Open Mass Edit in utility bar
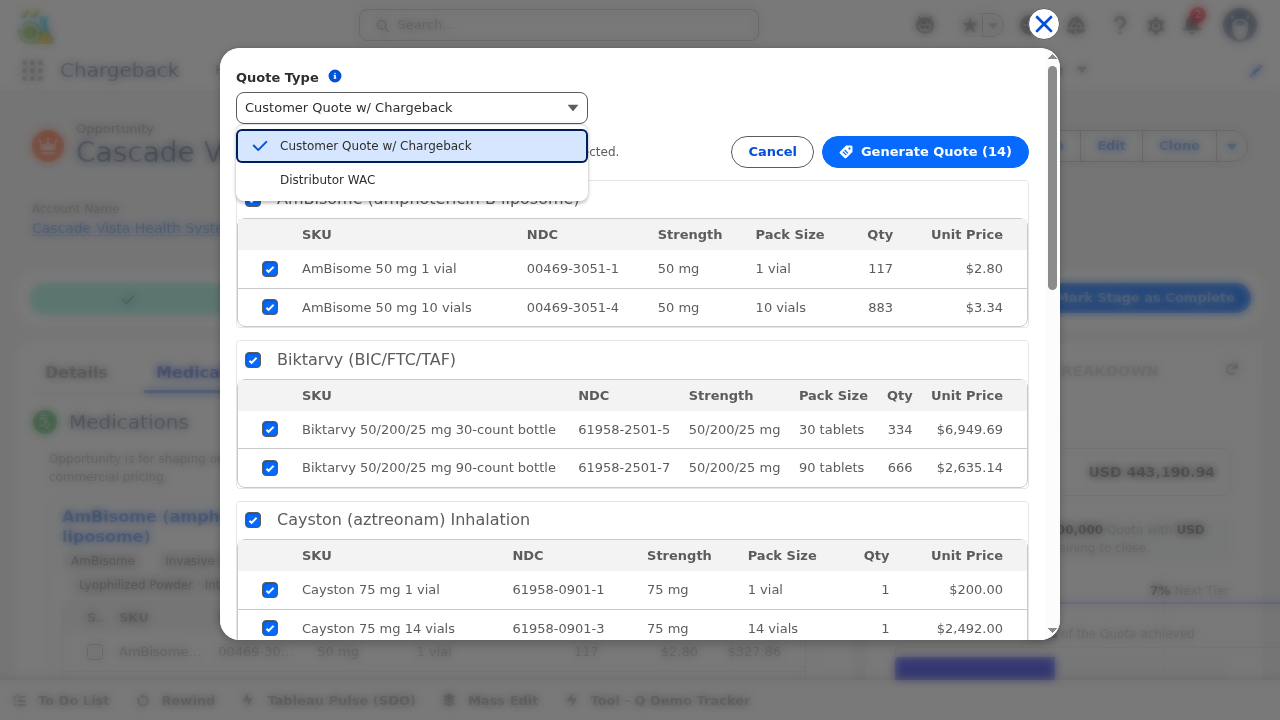 tap(490, 700)
